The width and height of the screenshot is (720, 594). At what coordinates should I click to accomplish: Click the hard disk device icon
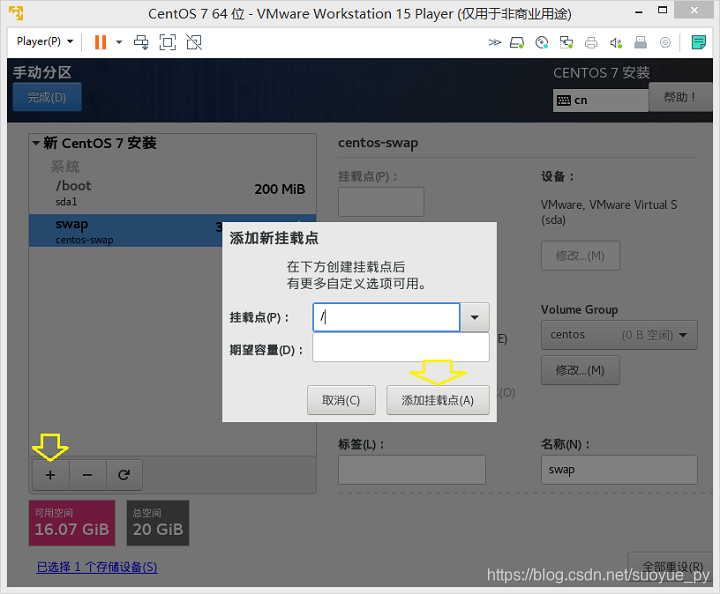pos(517,43)
